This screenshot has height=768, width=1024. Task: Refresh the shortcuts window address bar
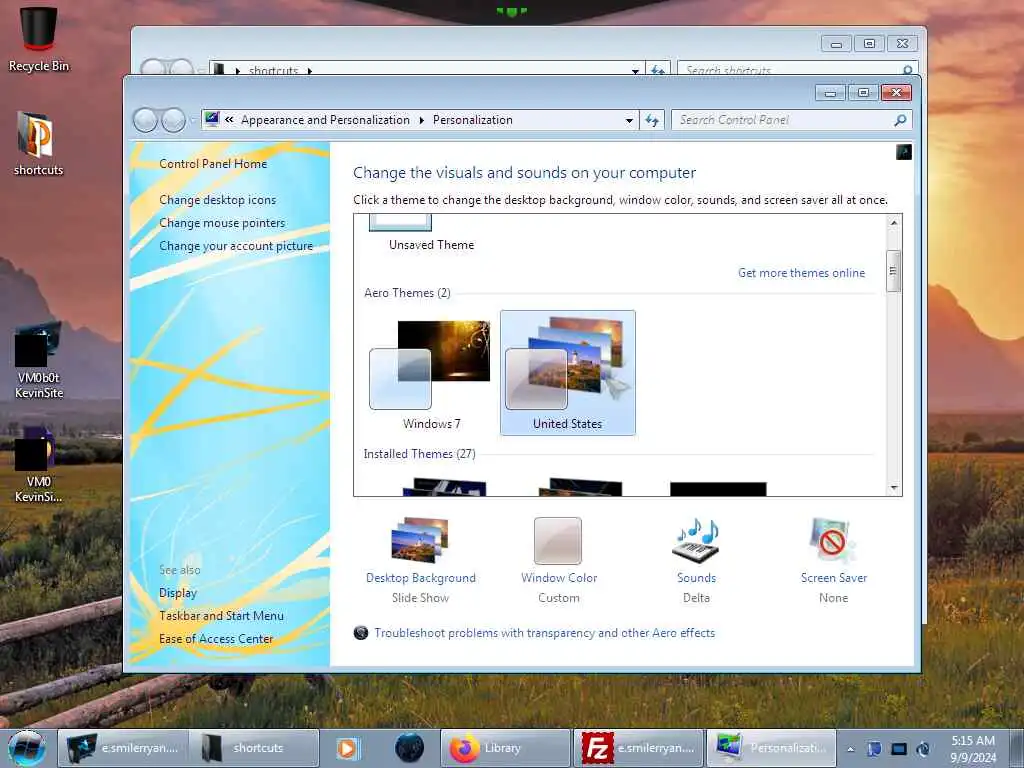click(x=658, y=69)
